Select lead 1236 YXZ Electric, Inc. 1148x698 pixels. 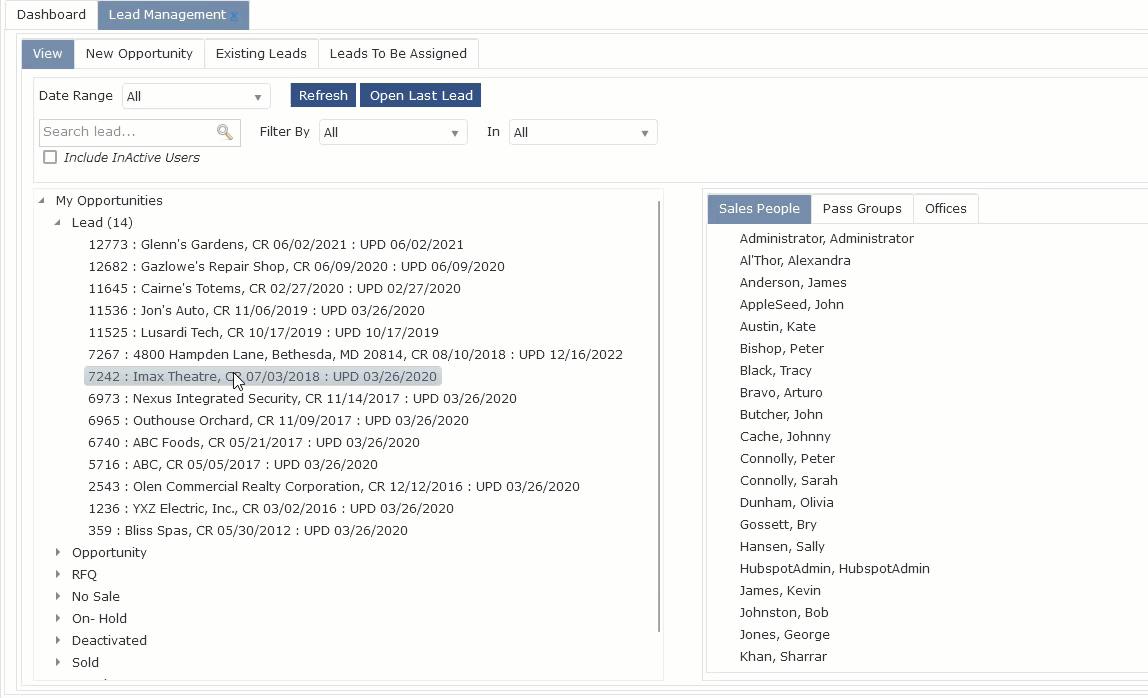pyautogui.click(x=271, y=508)
